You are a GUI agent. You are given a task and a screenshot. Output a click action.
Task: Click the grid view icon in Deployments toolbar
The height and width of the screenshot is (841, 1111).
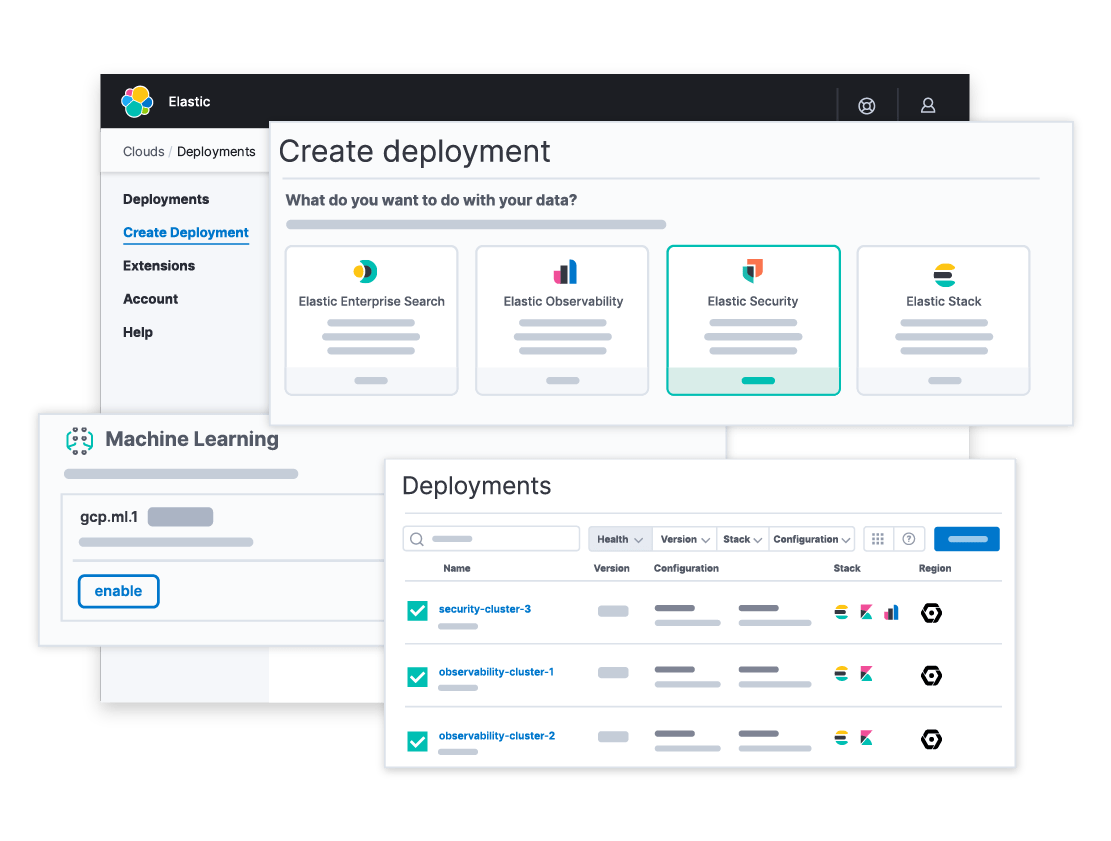click(878, 539)
